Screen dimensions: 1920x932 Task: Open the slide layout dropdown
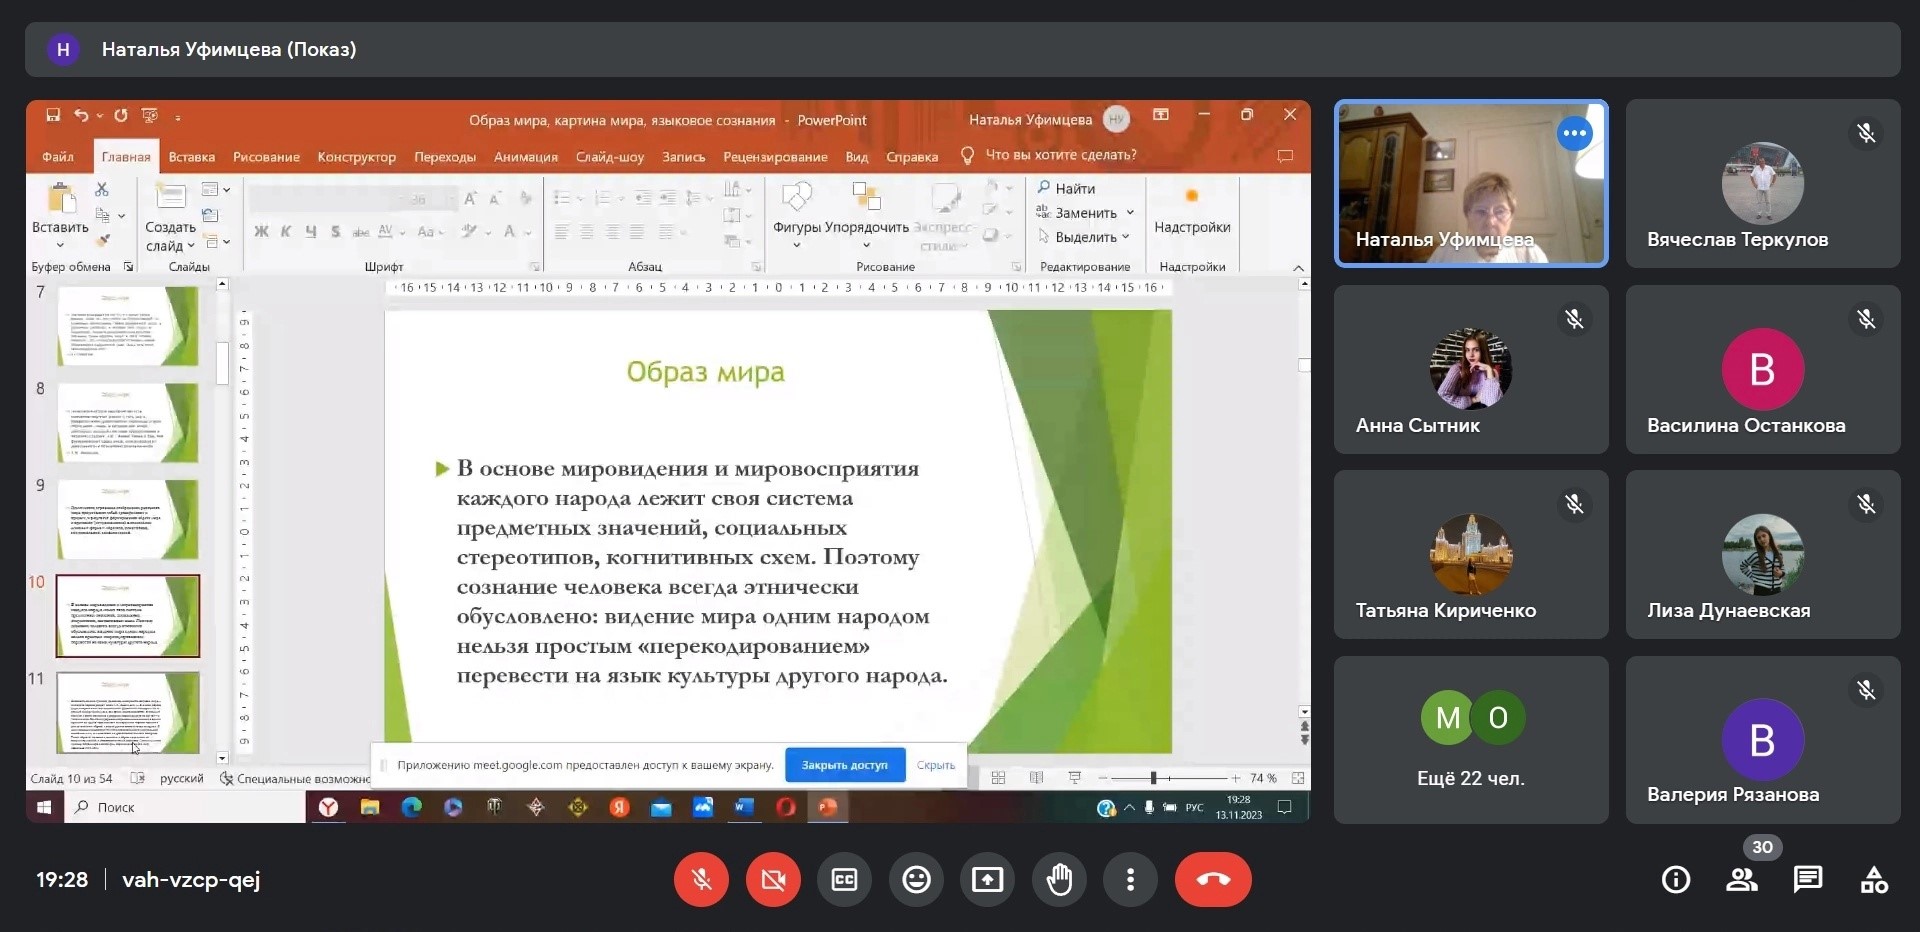pyautogui.click(x=216, y=189)
